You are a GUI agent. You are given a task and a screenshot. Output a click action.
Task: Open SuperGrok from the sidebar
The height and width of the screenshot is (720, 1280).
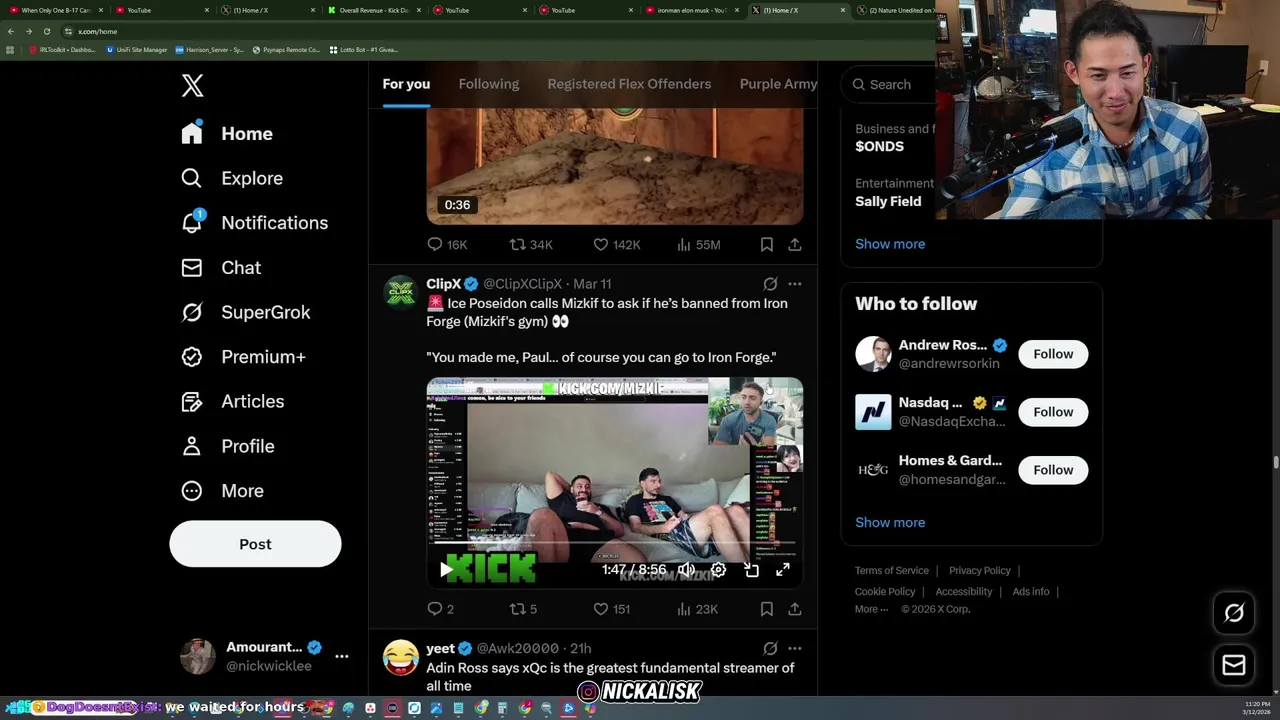[x=246, y=312]
